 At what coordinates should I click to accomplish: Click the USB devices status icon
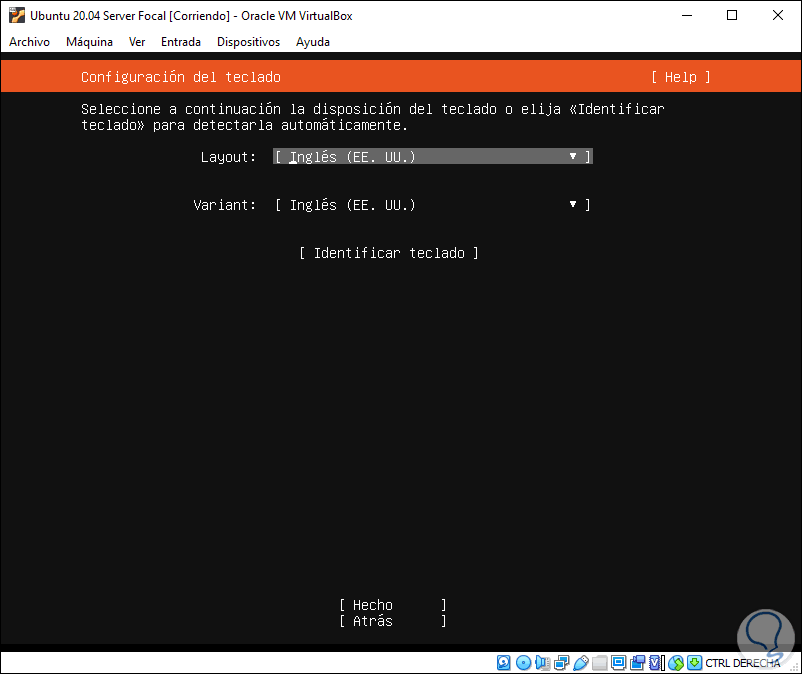tap(581, 663)
